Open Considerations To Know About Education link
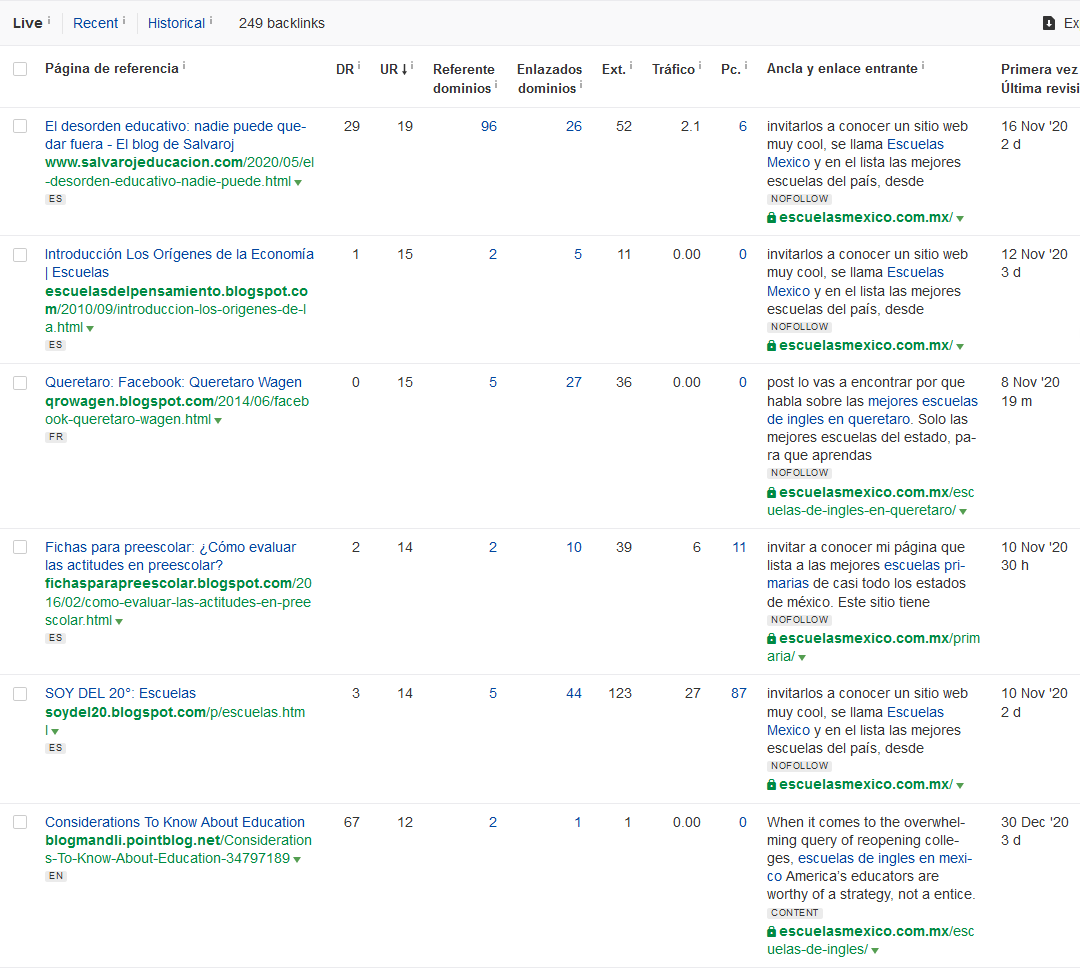This screenshot has width=1080, height=971. [175, 822]
